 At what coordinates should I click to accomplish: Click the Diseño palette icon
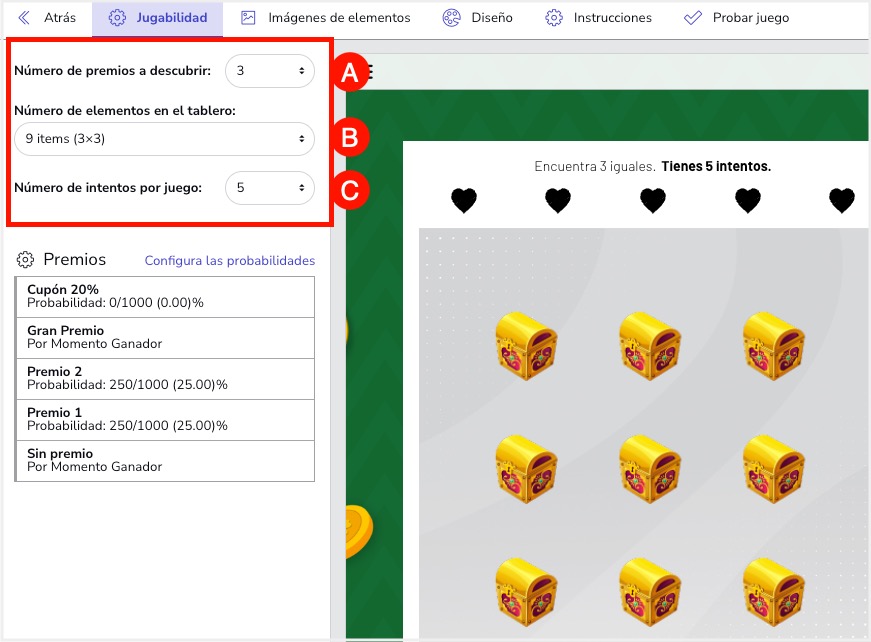451,18
